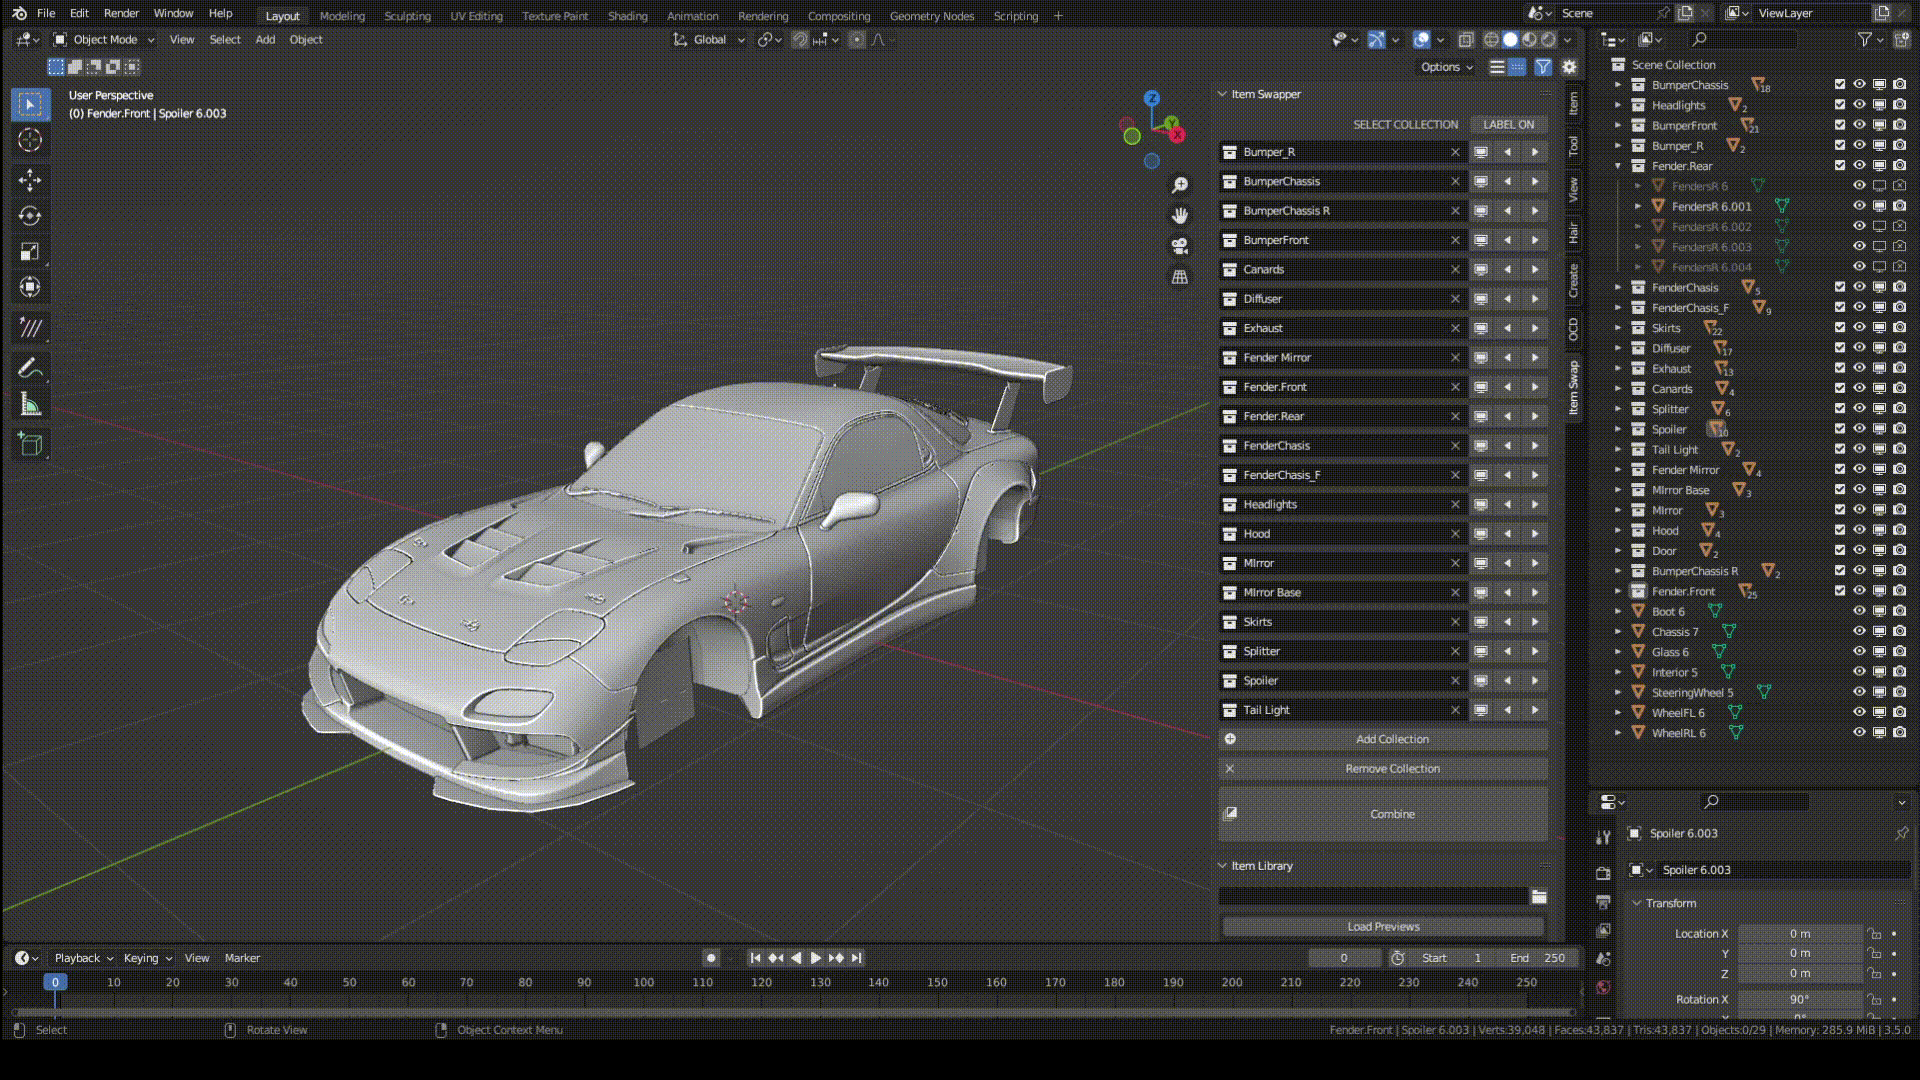This screenshot has height=1080, width=1920.
Task: Toggle camera view icon in viewport
Action: pyautogui.click(x=1180, y=246)
